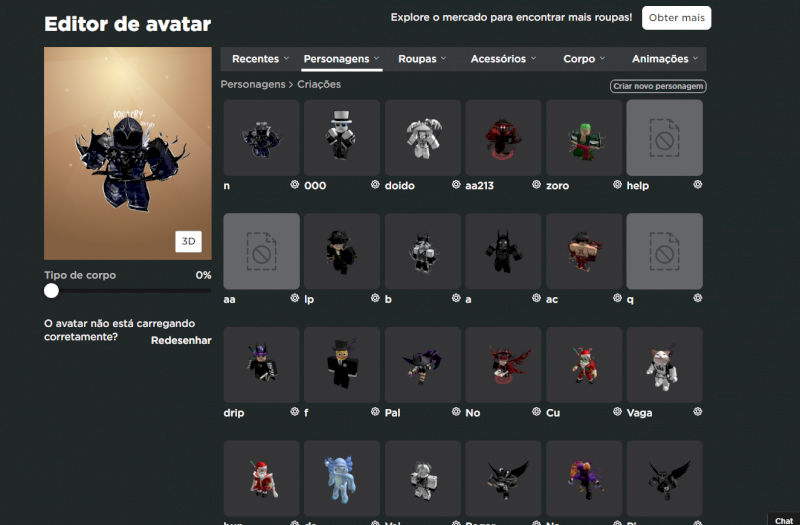The width and height of the screenshot is (800, 525).
Task: Select the ac character thumbnail
Action: tap(584, 252)
